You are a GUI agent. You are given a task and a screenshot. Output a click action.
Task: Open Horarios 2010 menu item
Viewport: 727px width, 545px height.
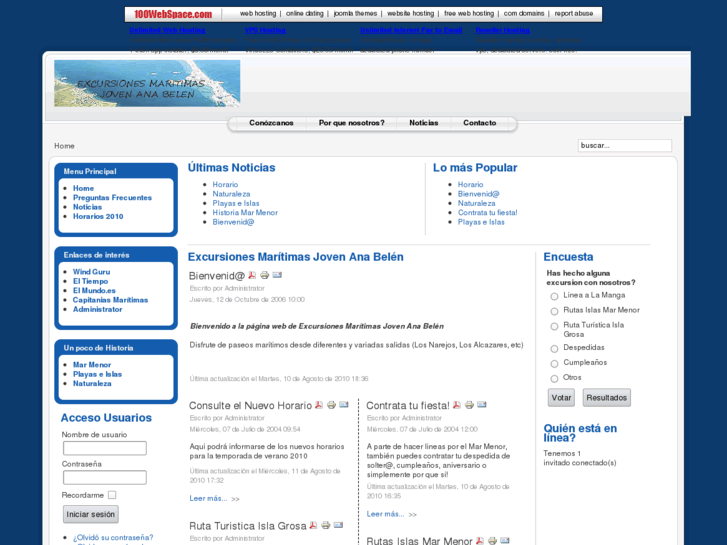click(x=98, y=216)
